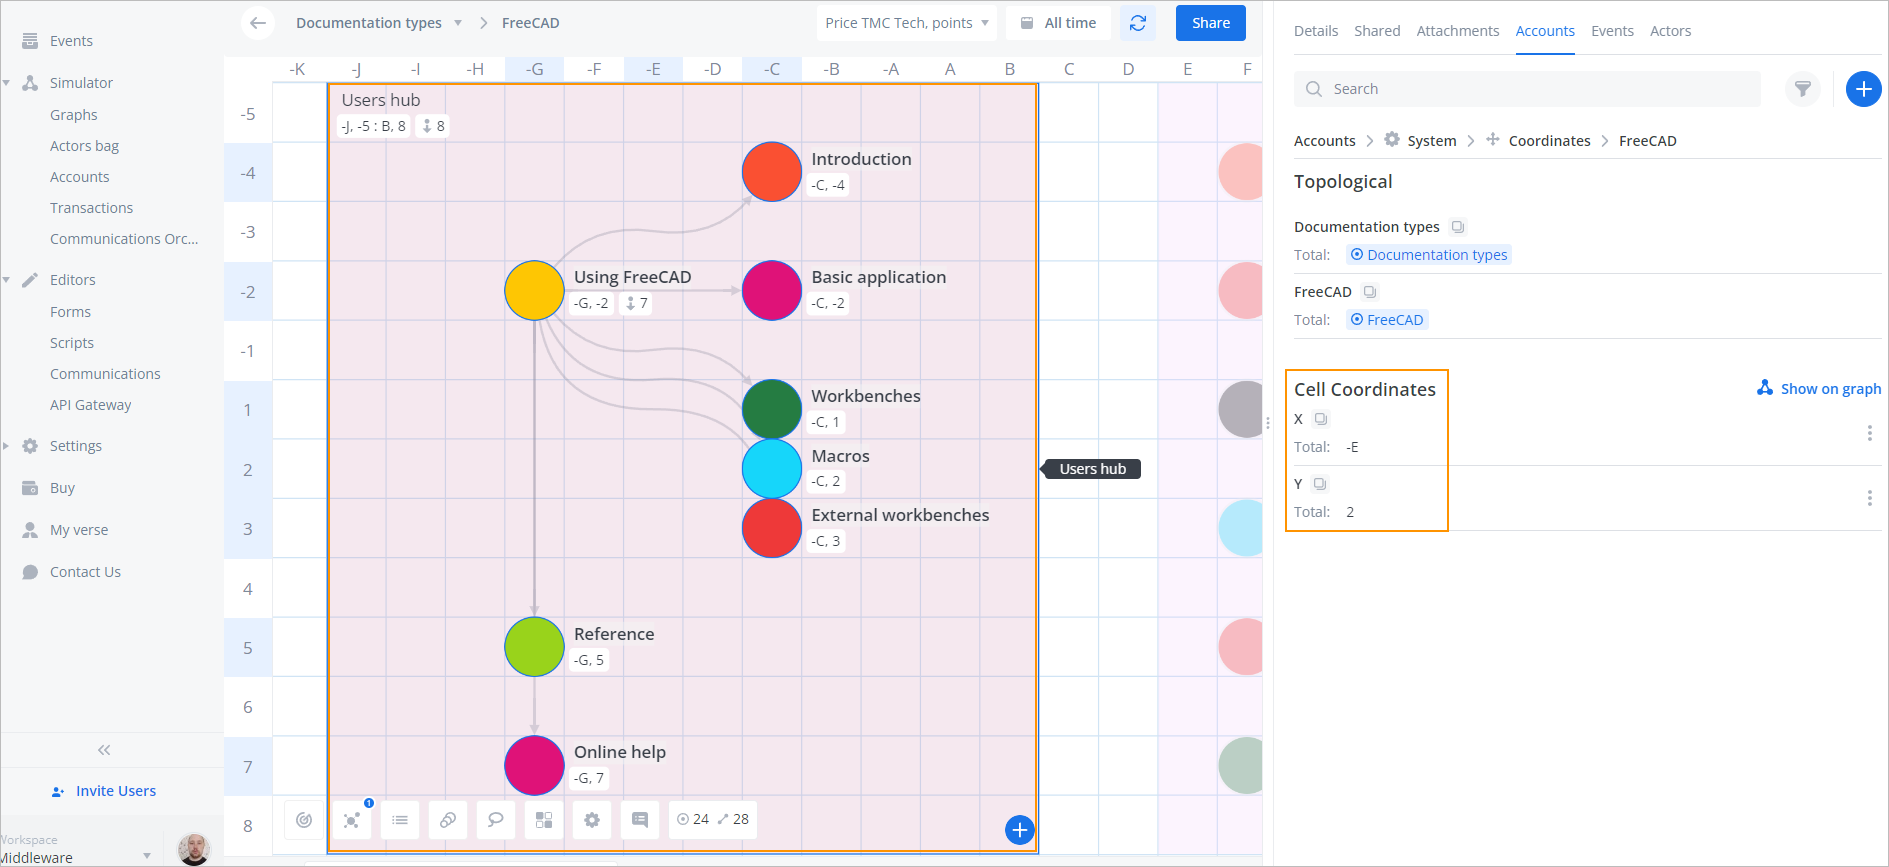Go back with the arrow button
This screenshot has height=867, width=1889.
[x=258, y=23]
